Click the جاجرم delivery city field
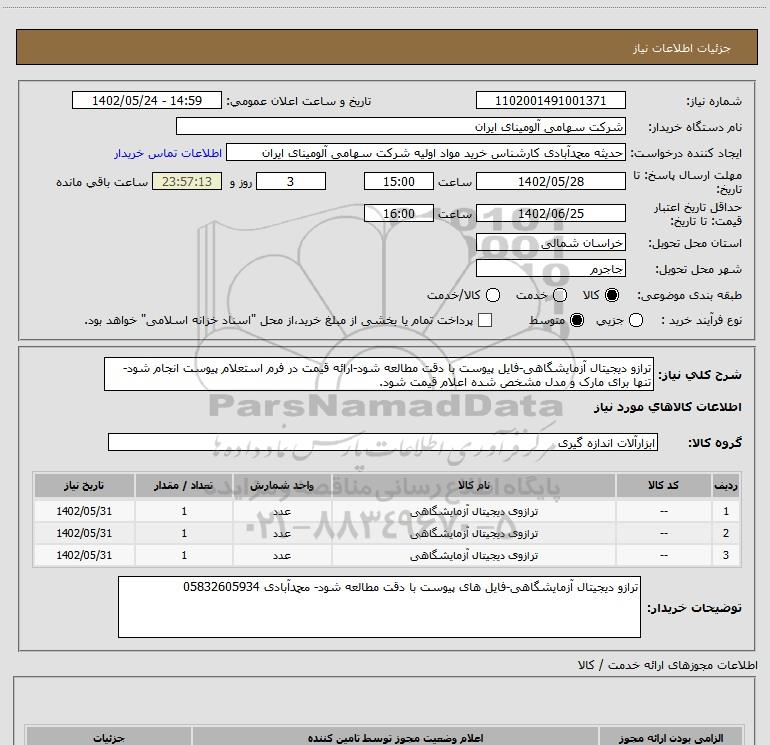The width and height of the screenshot is (770, 745). click(x=551, y=269)
